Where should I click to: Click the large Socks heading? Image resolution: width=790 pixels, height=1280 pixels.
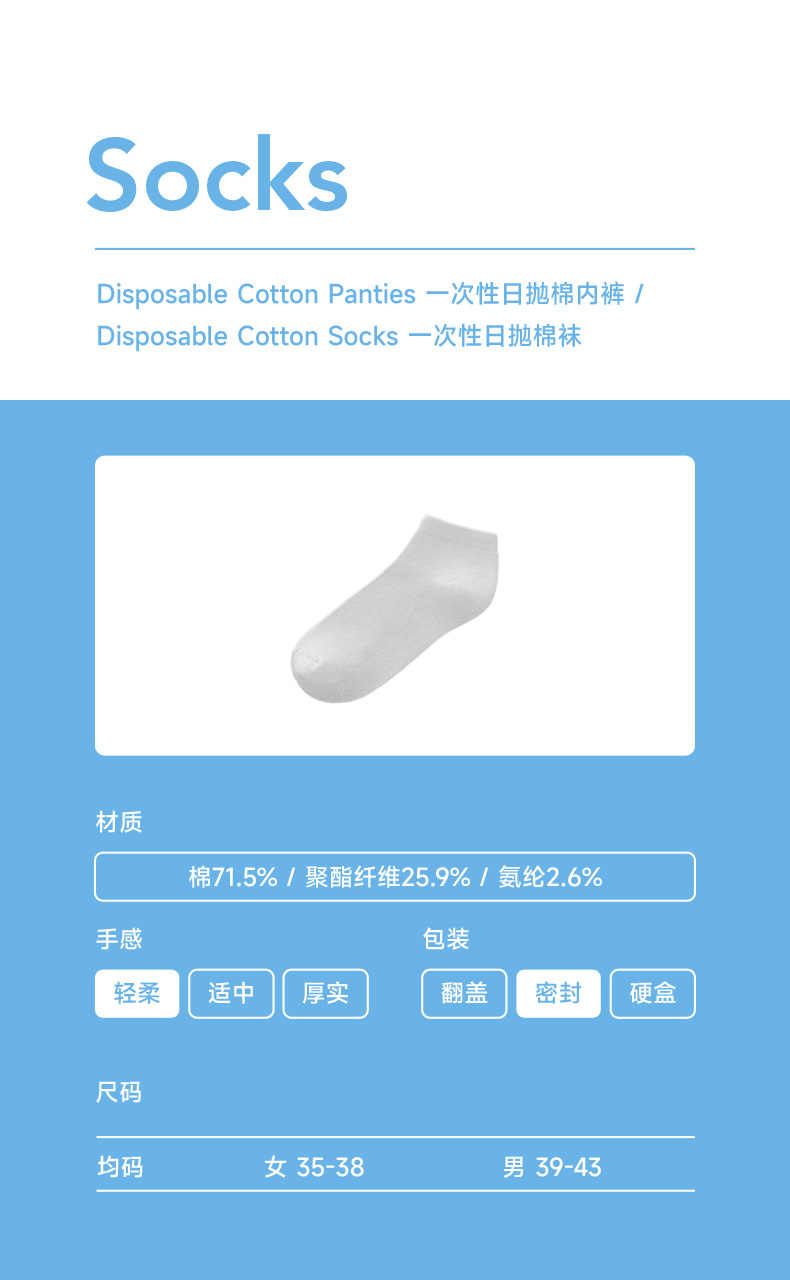click(x=217, y=173)
